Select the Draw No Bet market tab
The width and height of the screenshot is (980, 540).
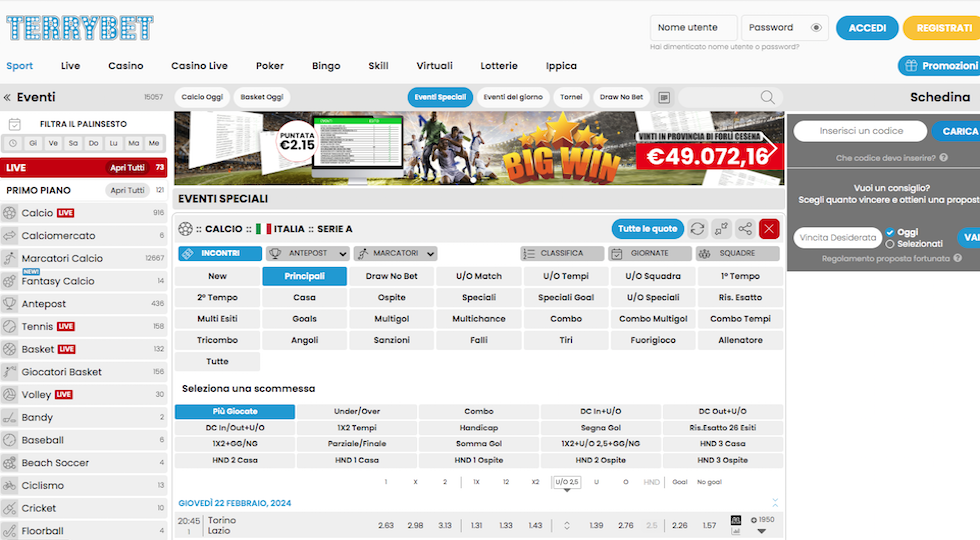coord(392,276)
